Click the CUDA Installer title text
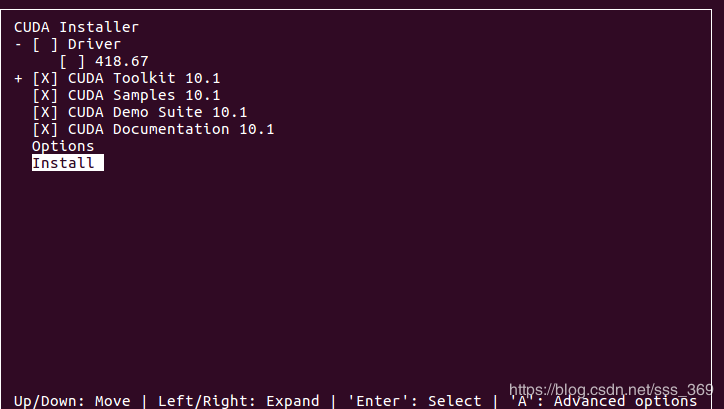 click(x=76, y=27)
